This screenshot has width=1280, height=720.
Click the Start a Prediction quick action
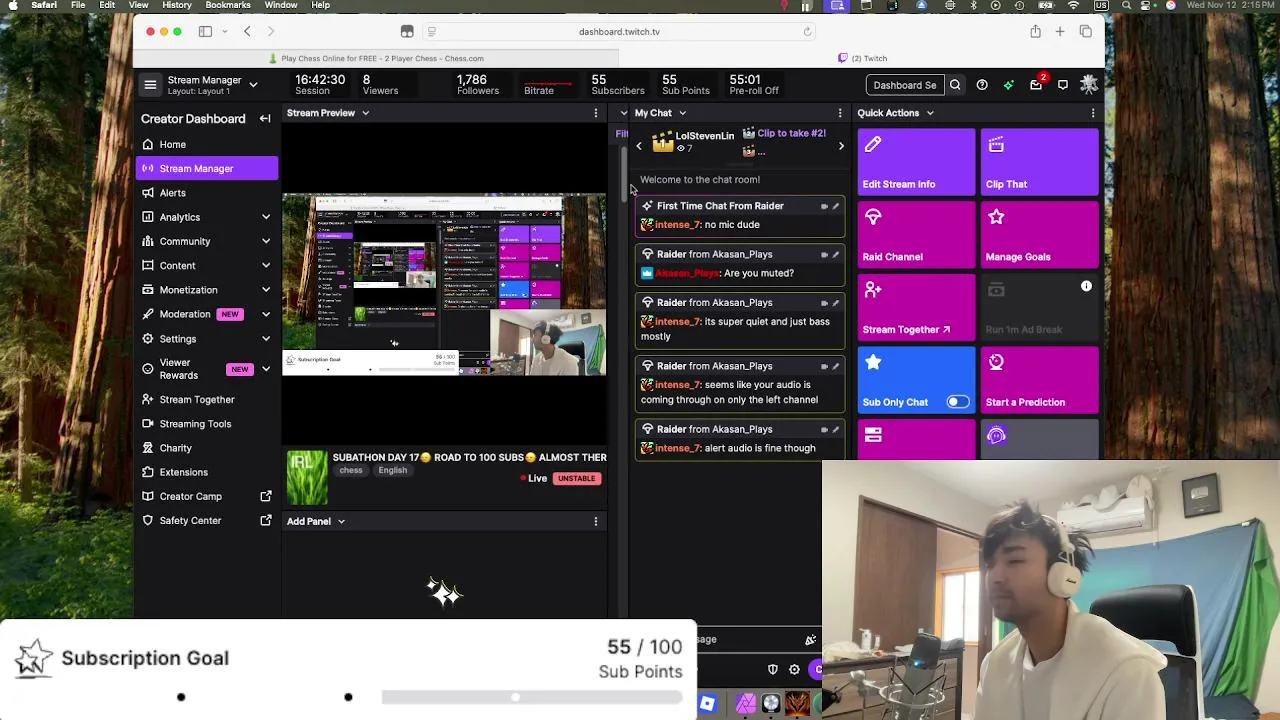pyautogui.click(x=1039, y=380)
